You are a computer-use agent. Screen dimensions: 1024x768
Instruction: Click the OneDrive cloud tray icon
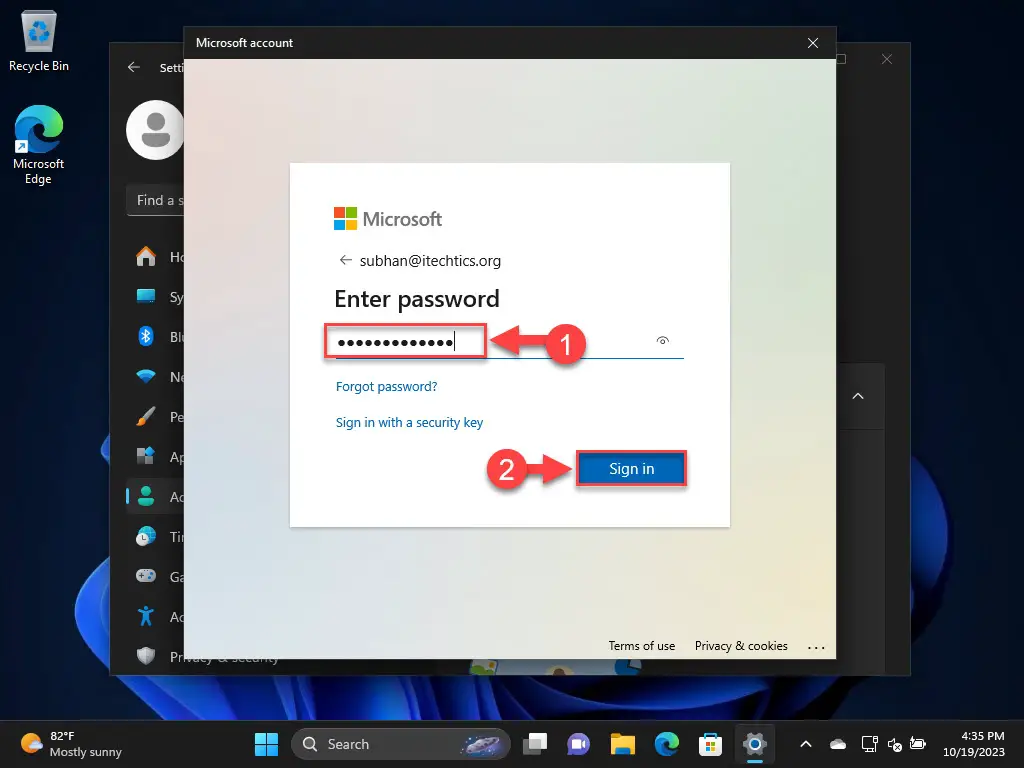tap(838, 744)
